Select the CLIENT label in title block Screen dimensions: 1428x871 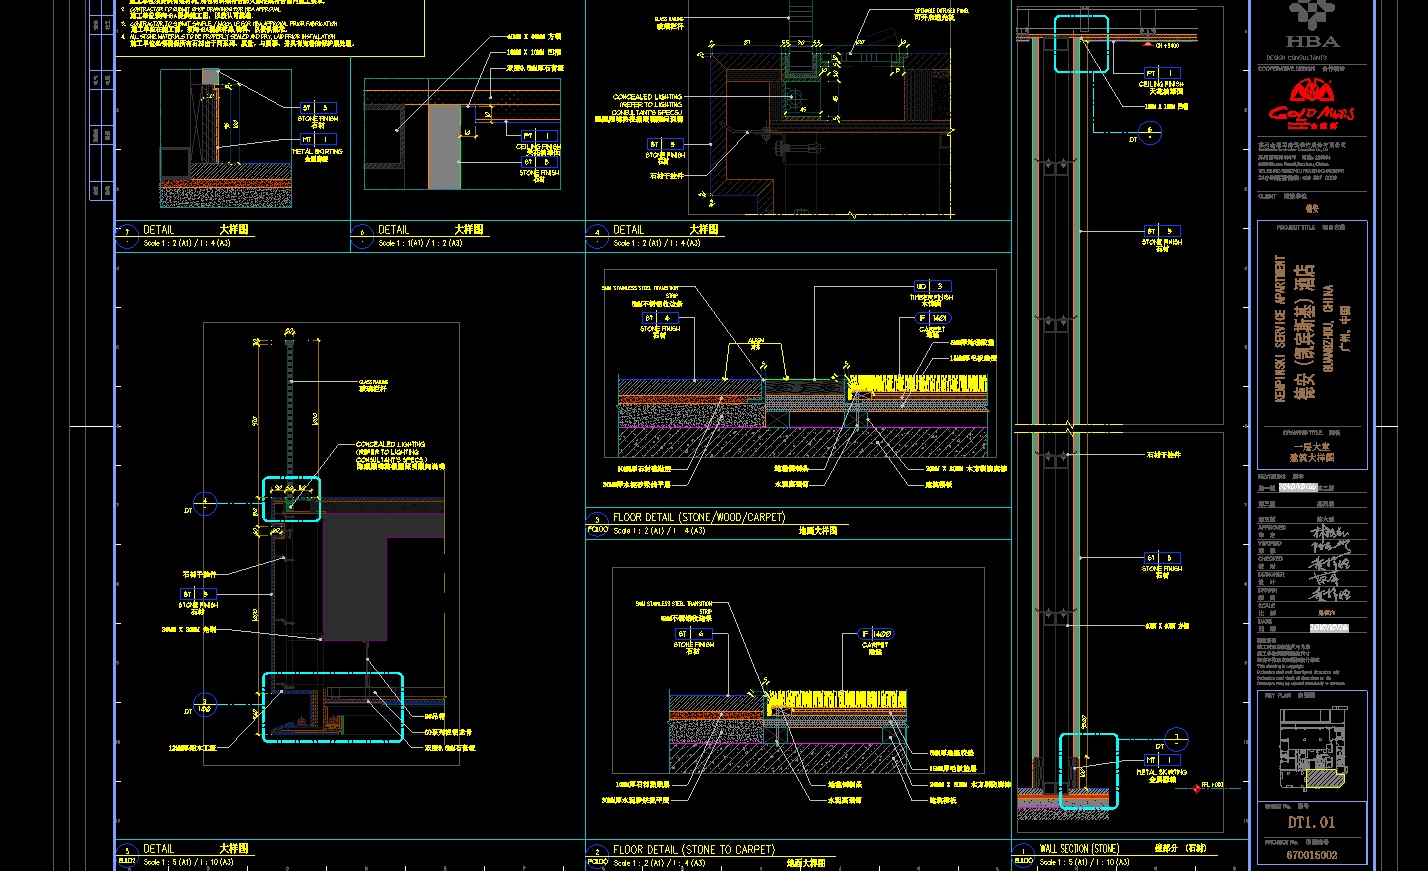(1268, 197)
